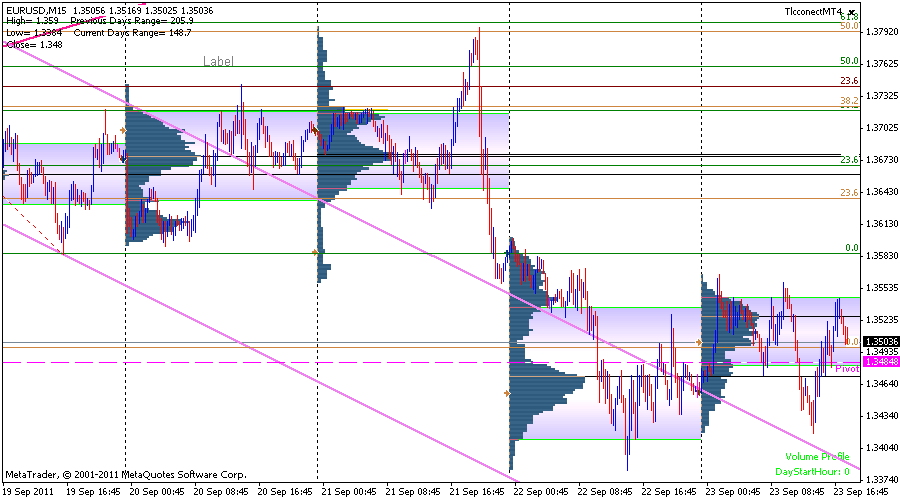Viewport: 900px width, 500px height.
Task: Select the gray 'Label' text object
Action: [x=218, y=61]
